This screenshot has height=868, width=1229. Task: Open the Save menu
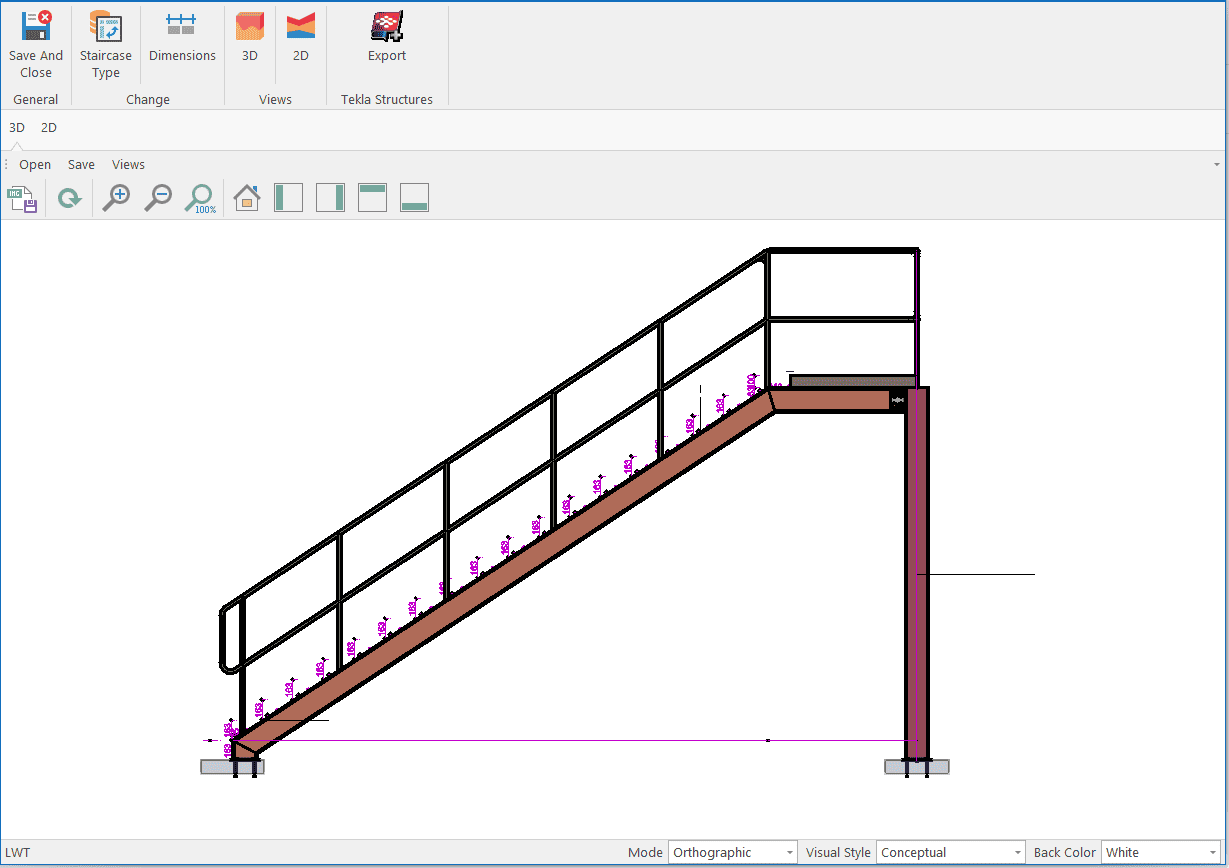coord(81,165)
